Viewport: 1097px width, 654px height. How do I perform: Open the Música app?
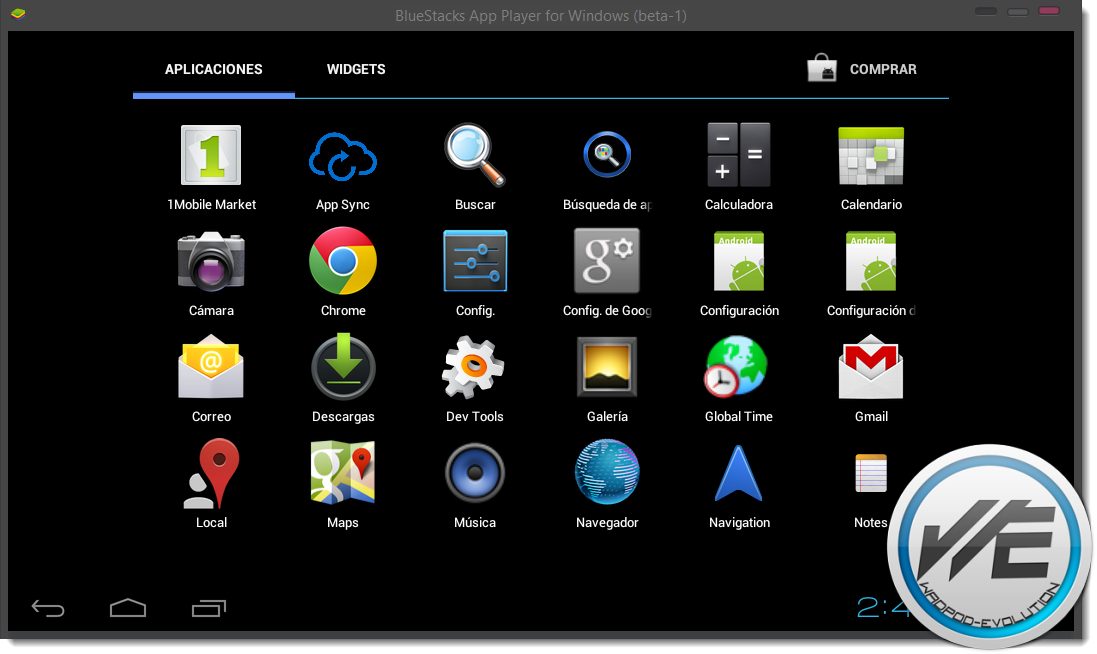tap(475, 474)
